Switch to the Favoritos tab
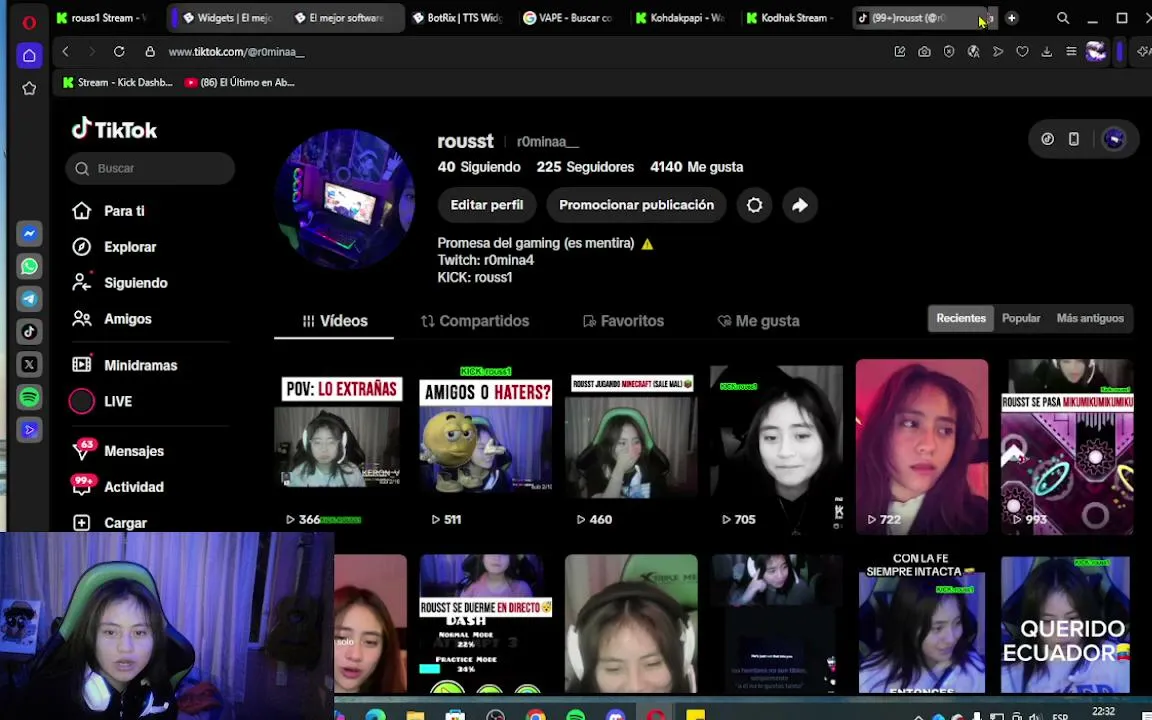1152x720 pixels. tap(623, 321)
